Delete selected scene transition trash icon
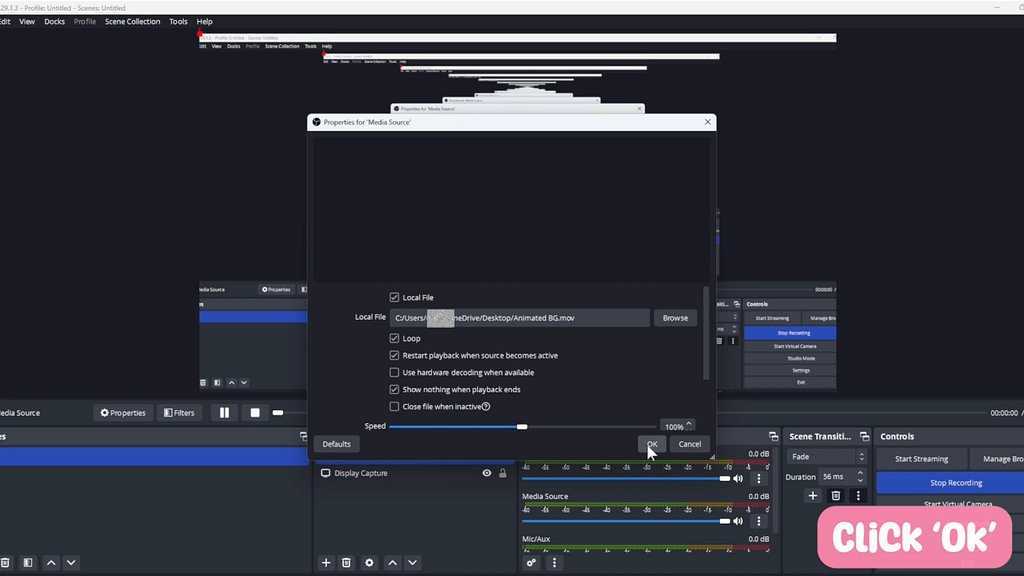This screenshot has width=1024, height=576. (x=836, y=495)
